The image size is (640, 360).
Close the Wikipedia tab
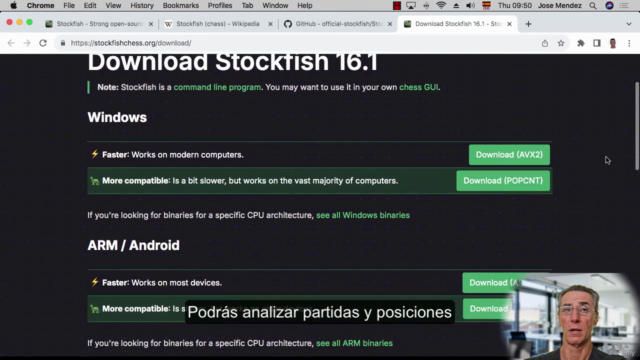[x=270, y=24]
